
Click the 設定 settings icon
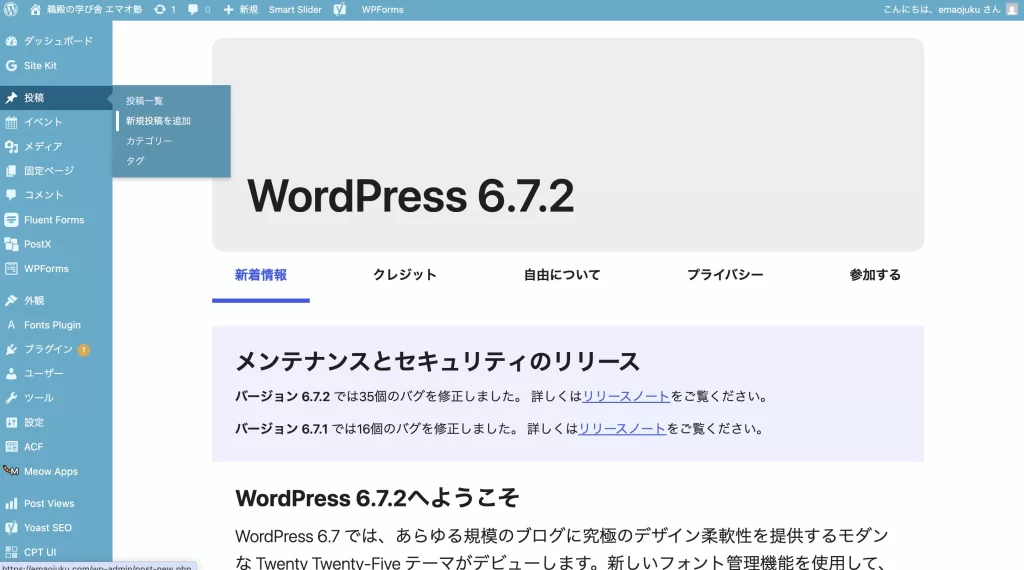tap(11, 422)
